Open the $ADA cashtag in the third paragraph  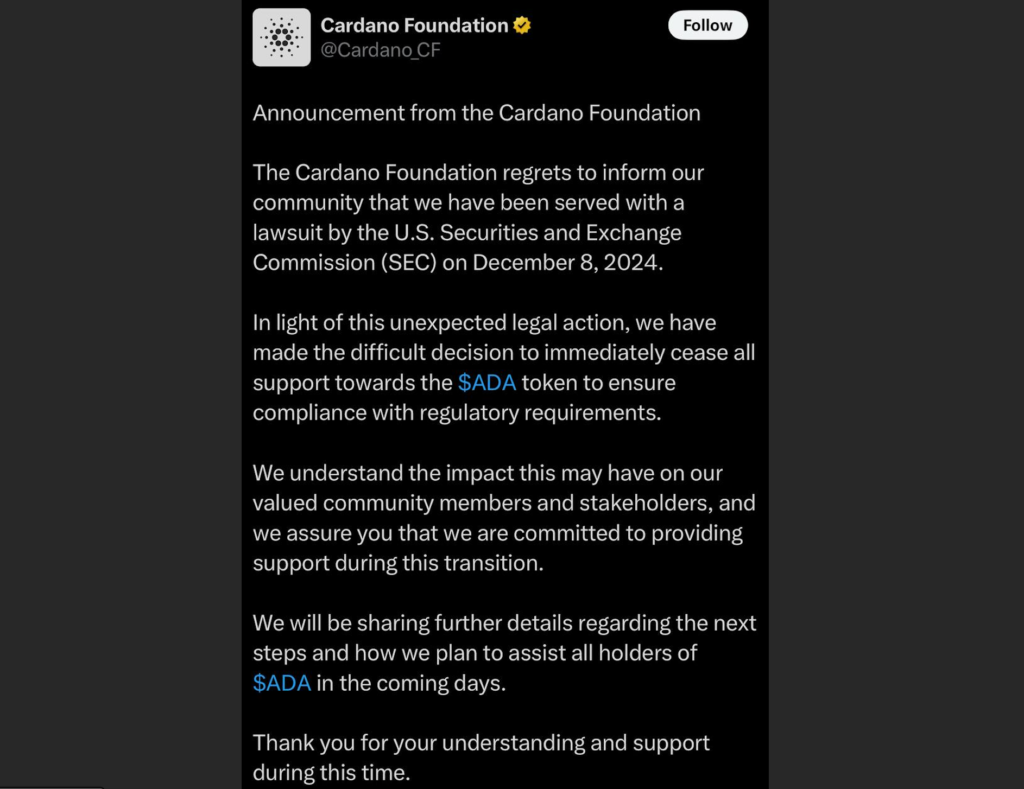coord(489,382)
